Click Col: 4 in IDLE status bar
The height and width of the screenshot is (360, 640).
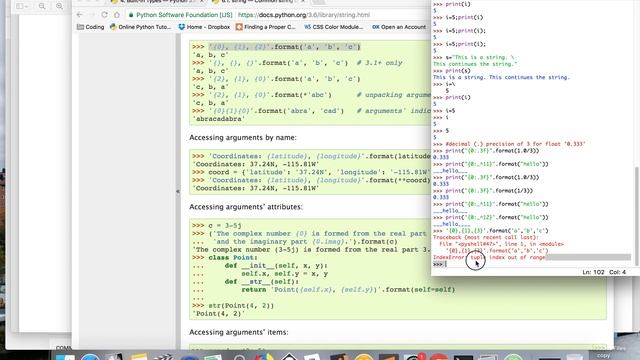(617, 272)
